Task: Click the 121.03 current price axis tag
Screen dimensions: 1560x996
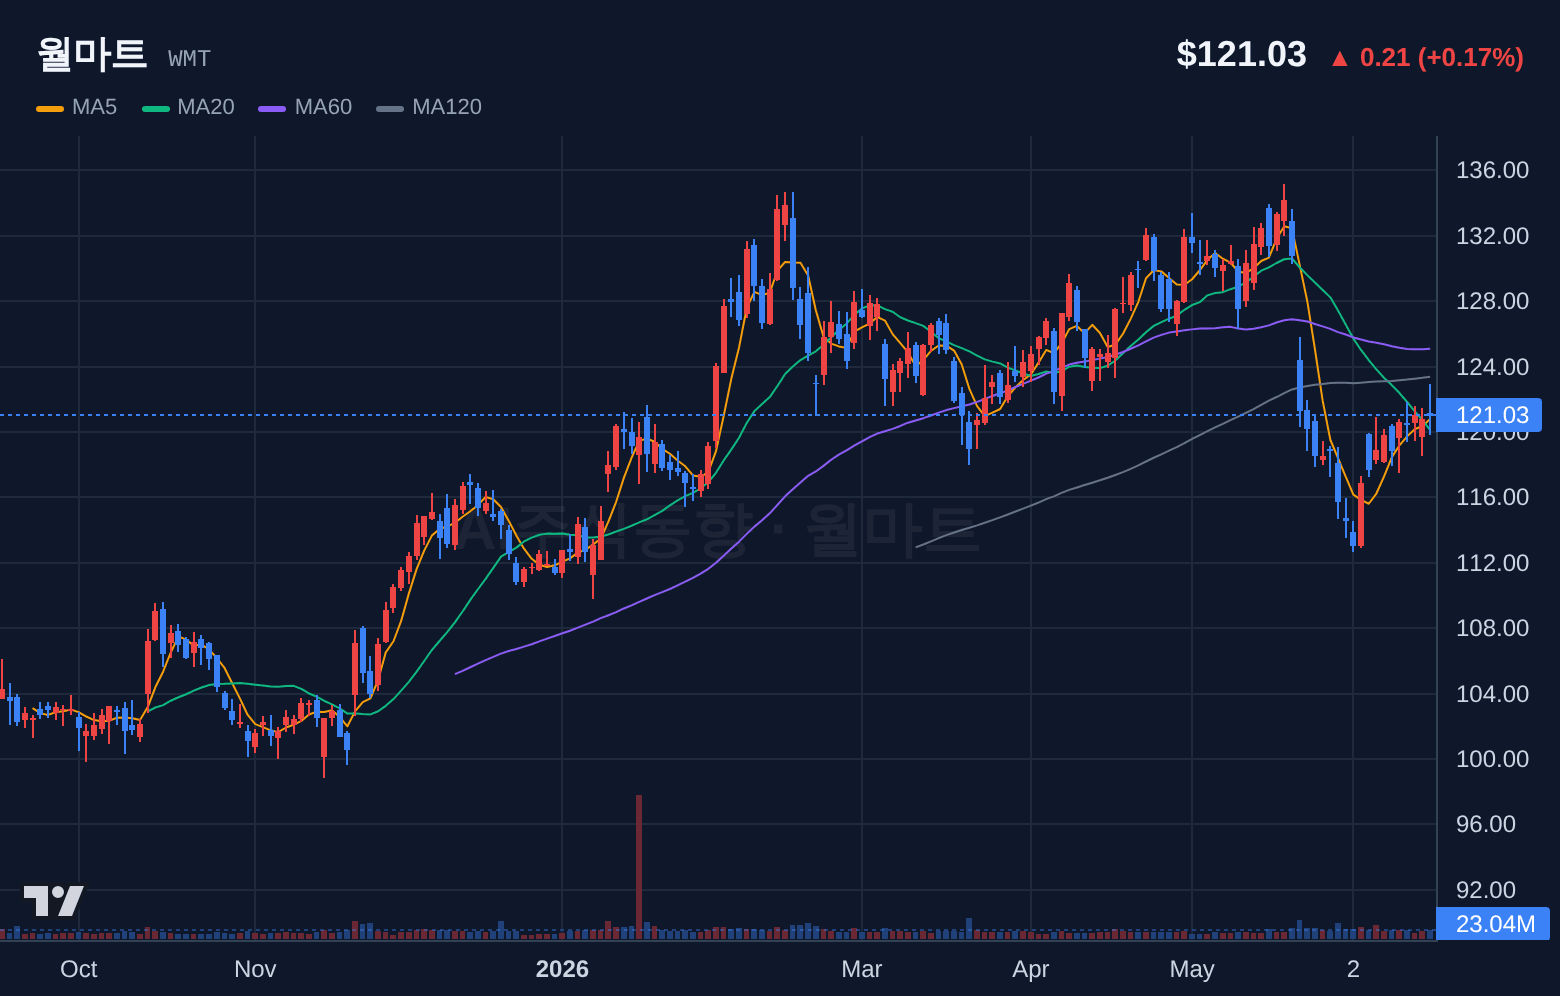Action: click(x=1489, y=415)
